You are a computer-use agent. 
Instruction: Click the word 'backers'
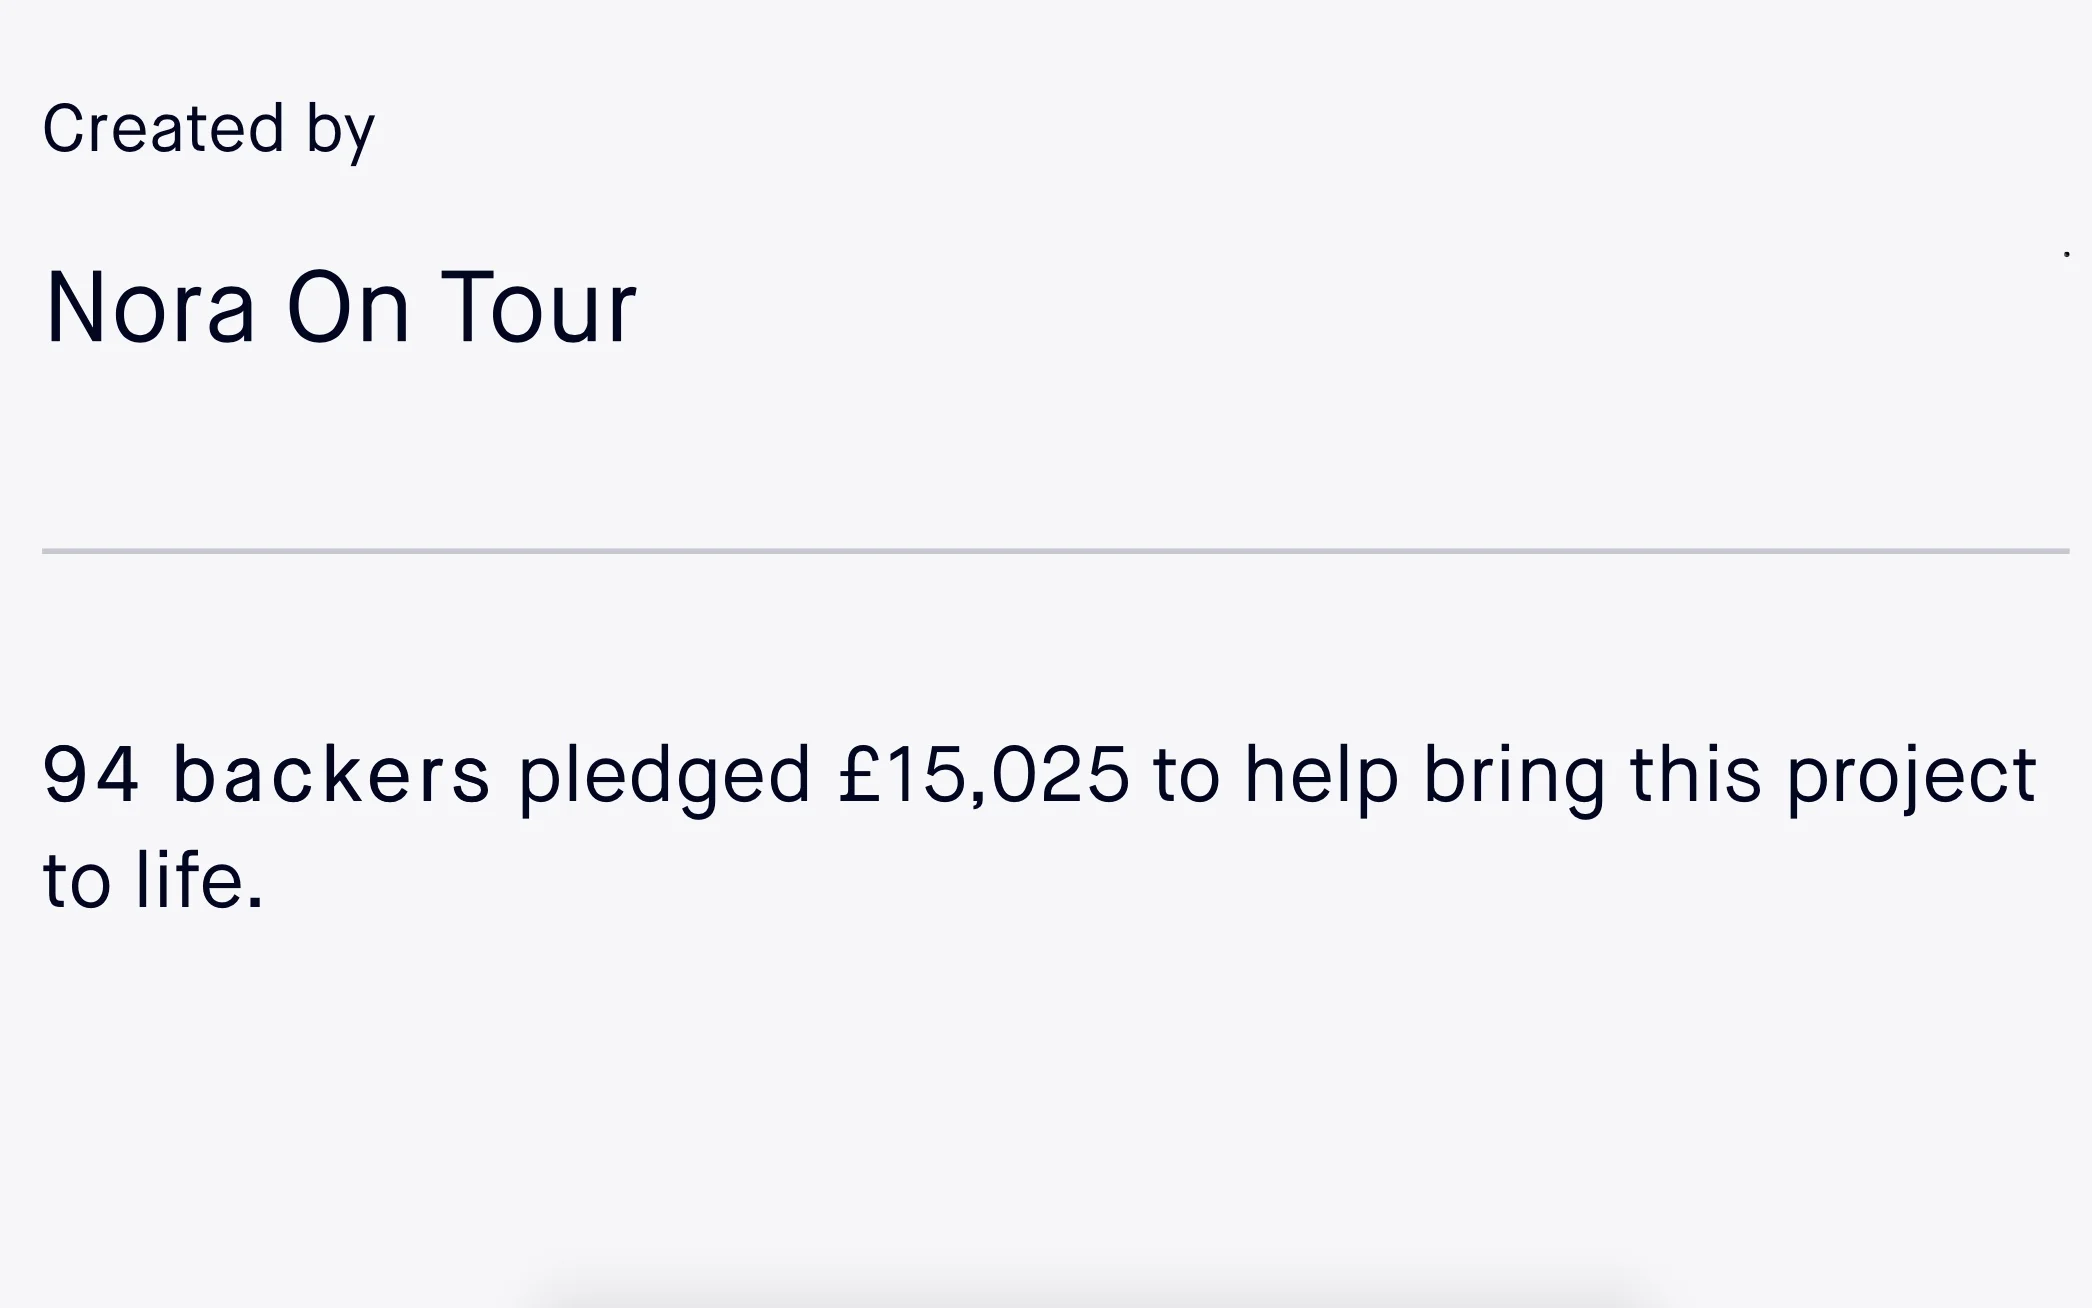[331, 774]
